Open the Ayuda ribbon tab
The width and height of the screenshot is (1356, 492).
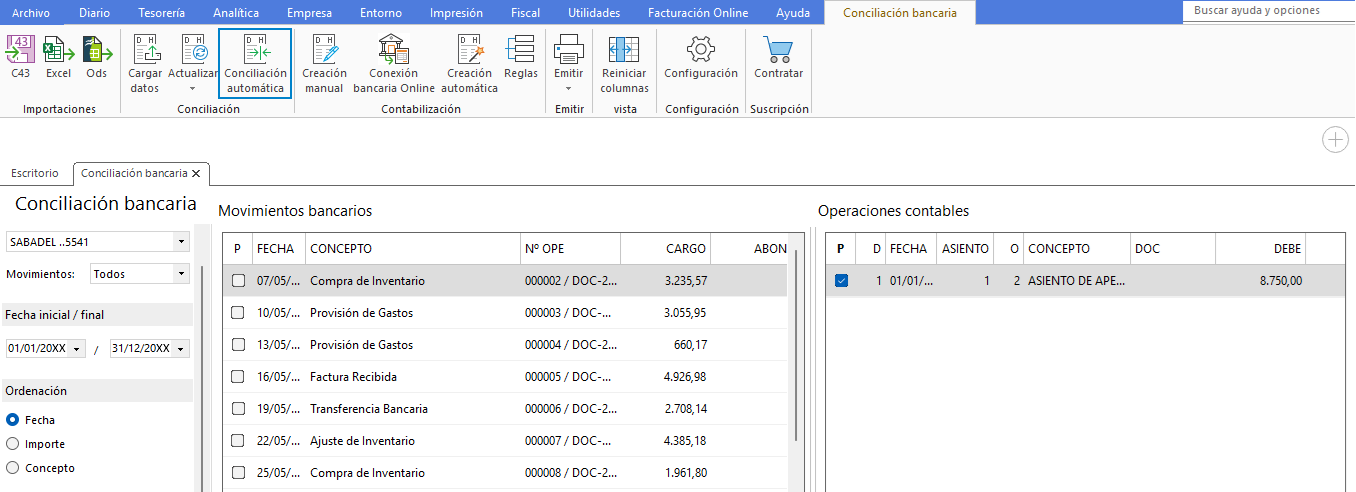click(x=793, y=13)
